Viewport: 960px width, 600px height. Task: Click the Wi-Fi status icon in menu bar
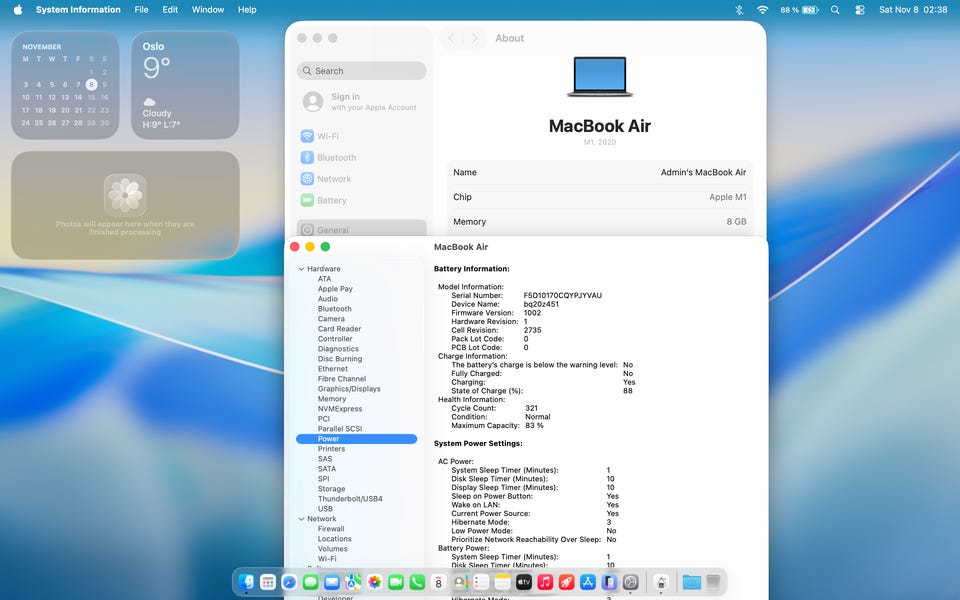pos(762,10)
